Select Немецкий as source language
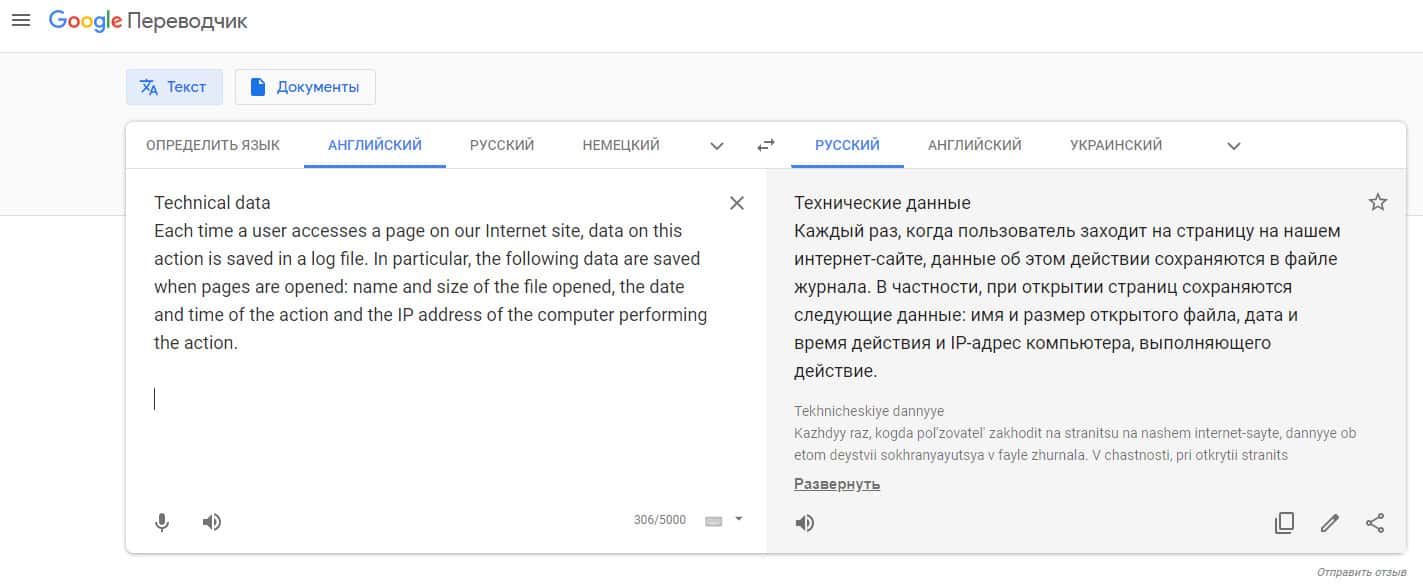 pyautogui.click(x=621, y=145)
